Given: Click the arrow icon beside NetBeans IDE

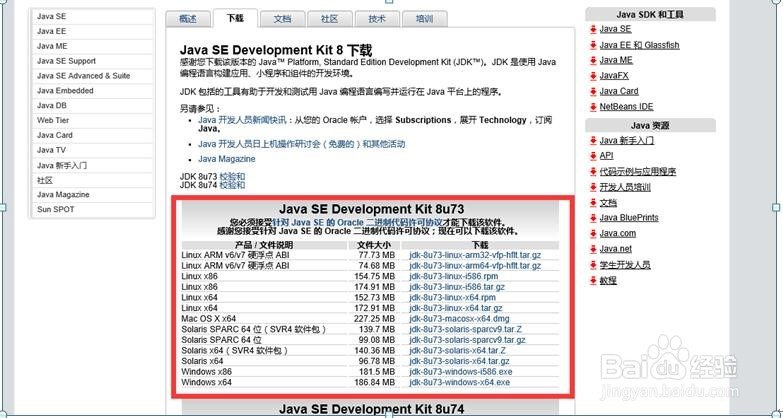Looking at the screenshot, I should coord(593,107).
